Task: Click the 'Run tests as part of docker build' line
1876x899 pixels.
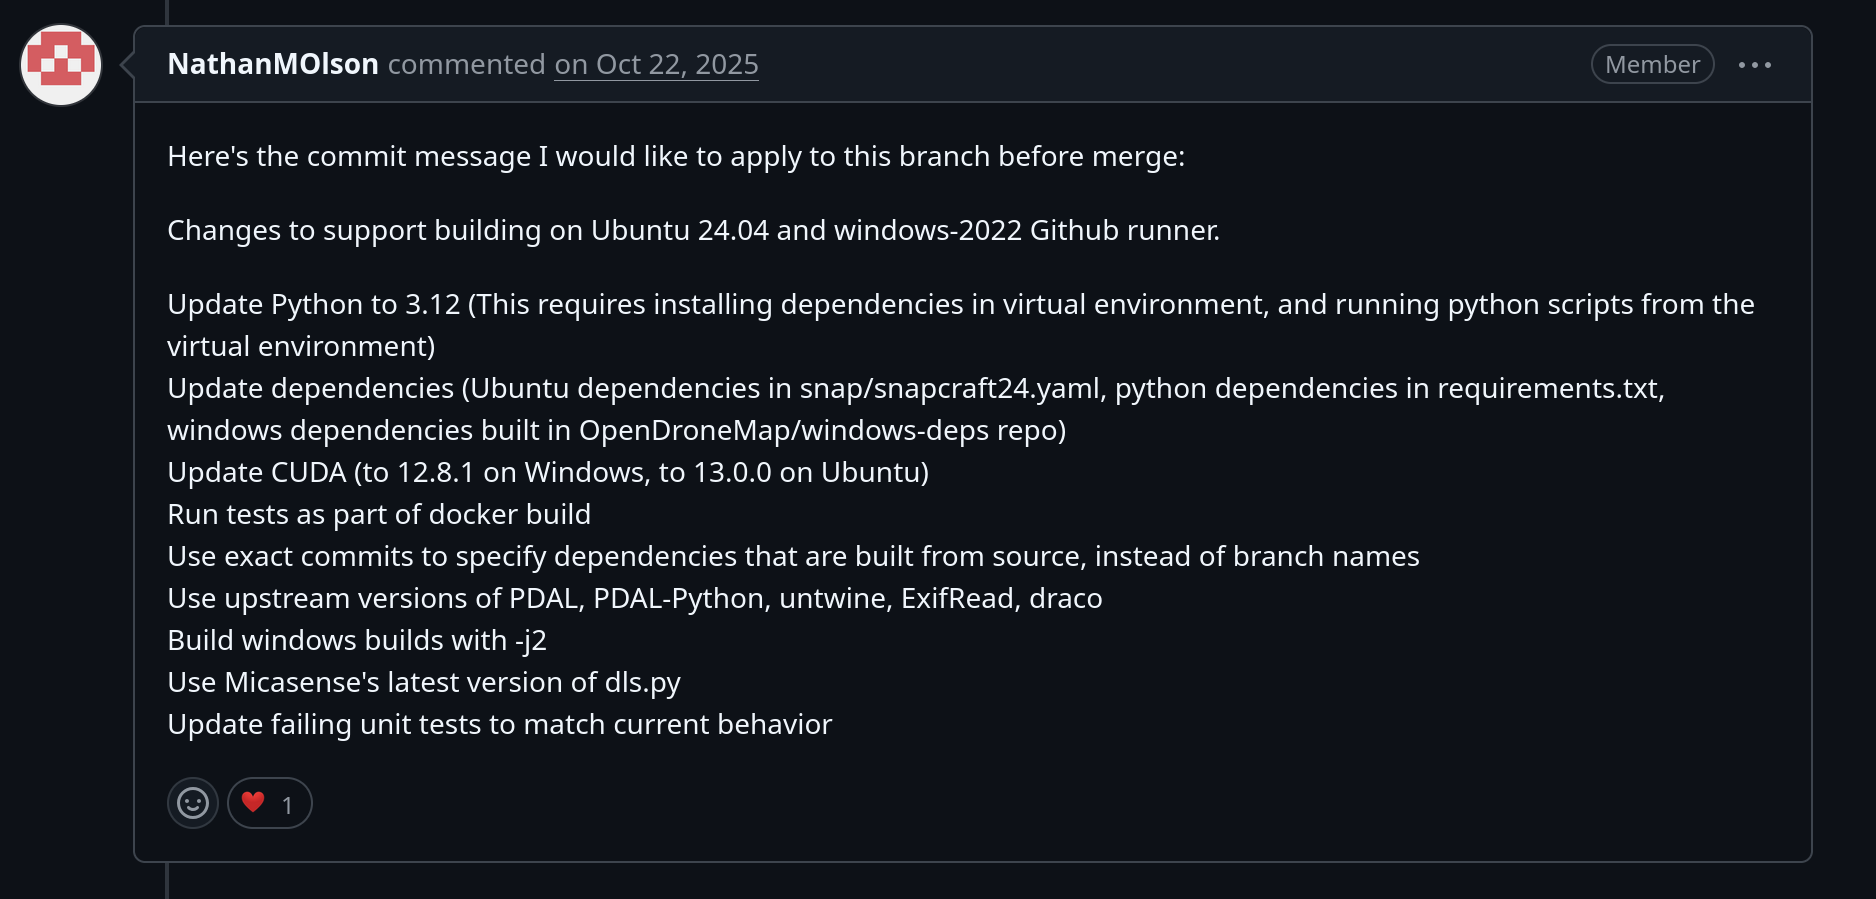Action: (379, 515)
